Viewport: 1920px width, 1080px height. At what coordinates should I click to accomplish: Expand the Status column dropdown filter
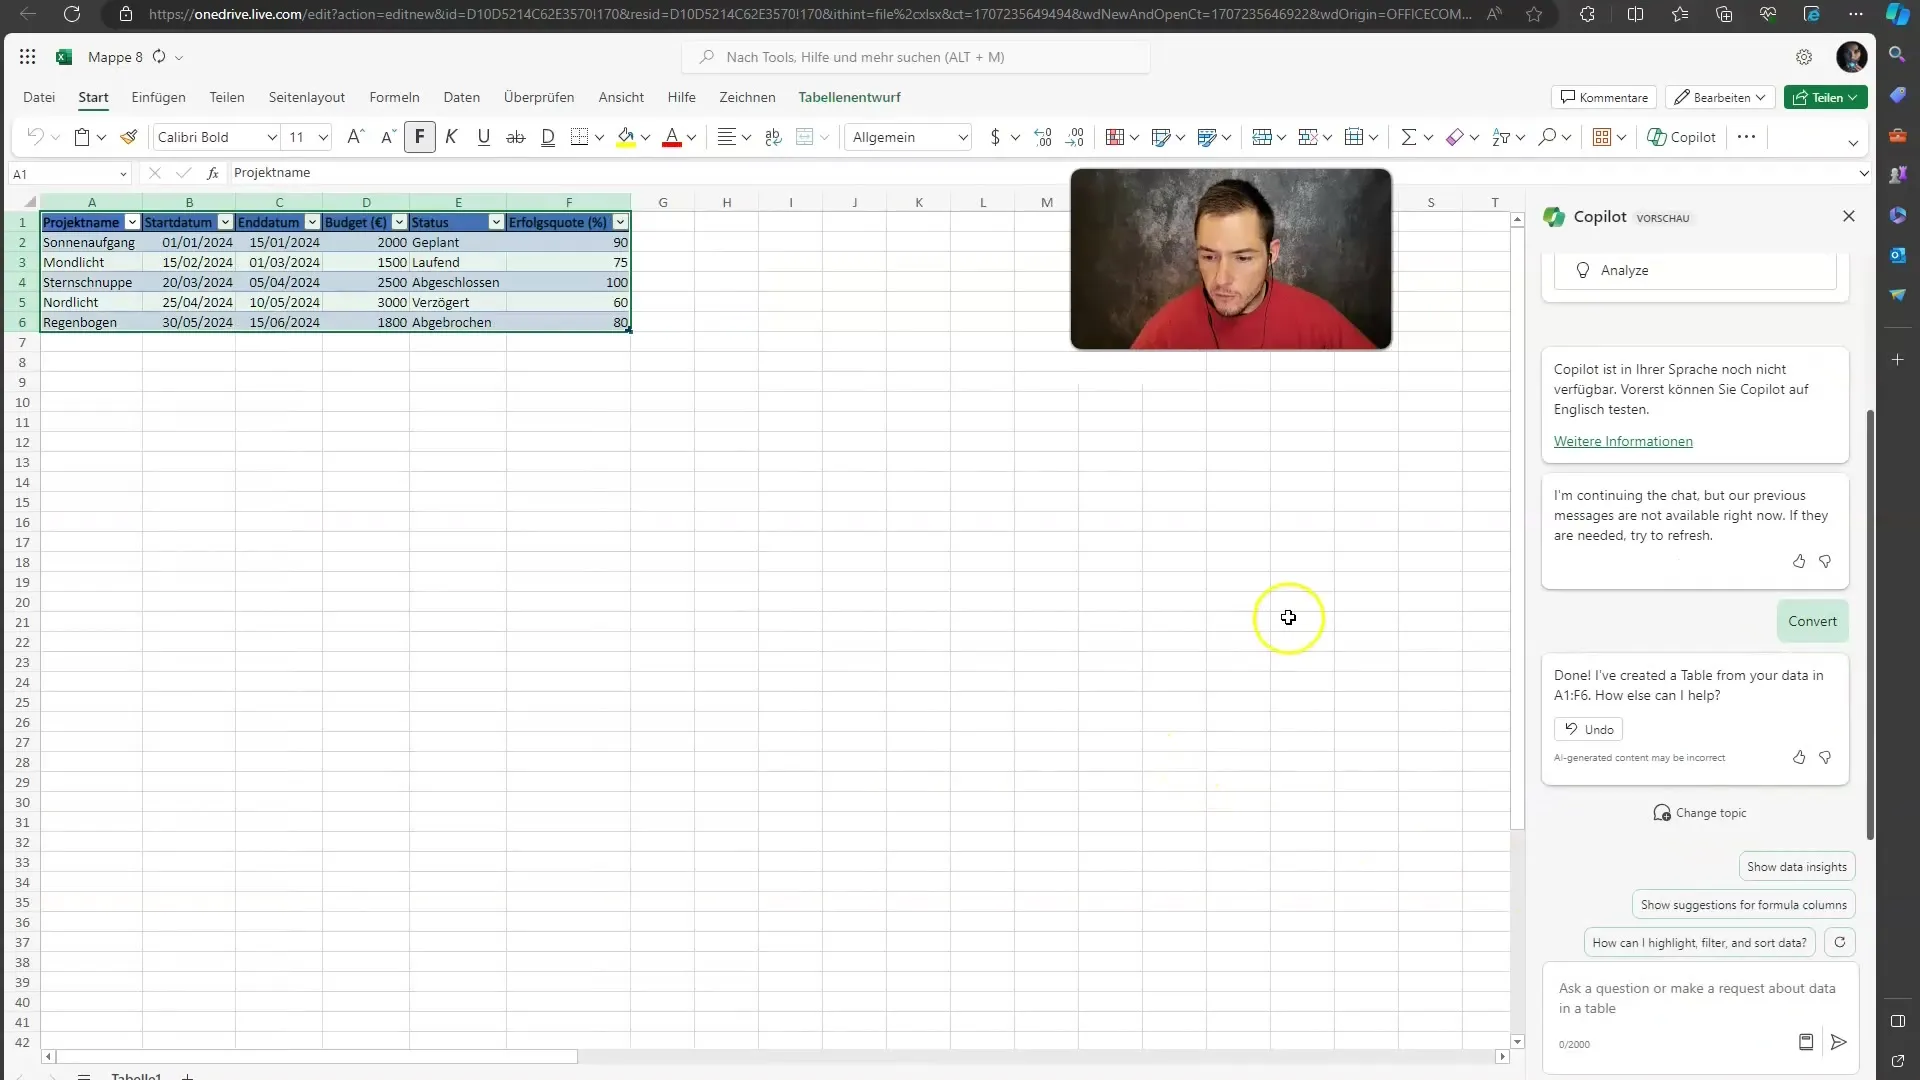(497, 222)
